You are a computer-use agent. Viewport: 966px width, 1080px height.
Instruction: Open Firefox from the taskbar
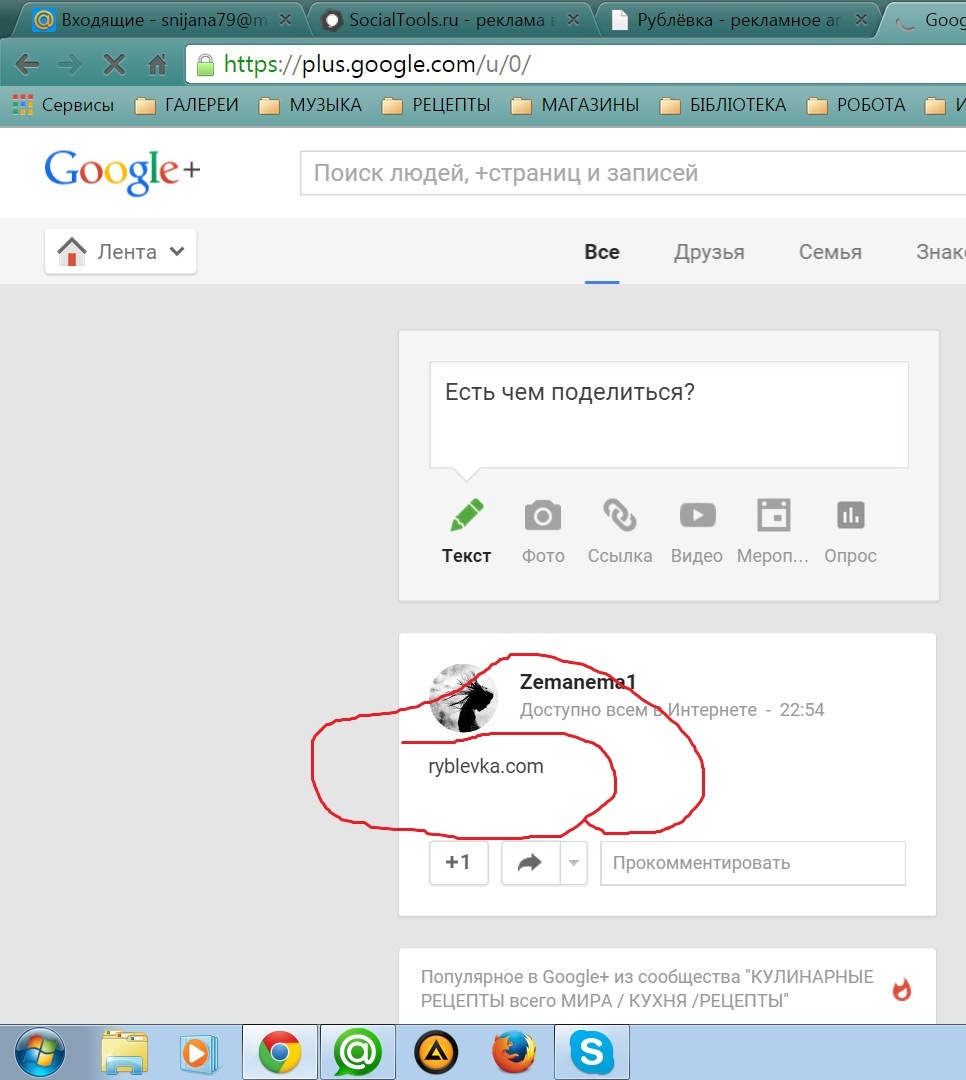point(514,1052)
